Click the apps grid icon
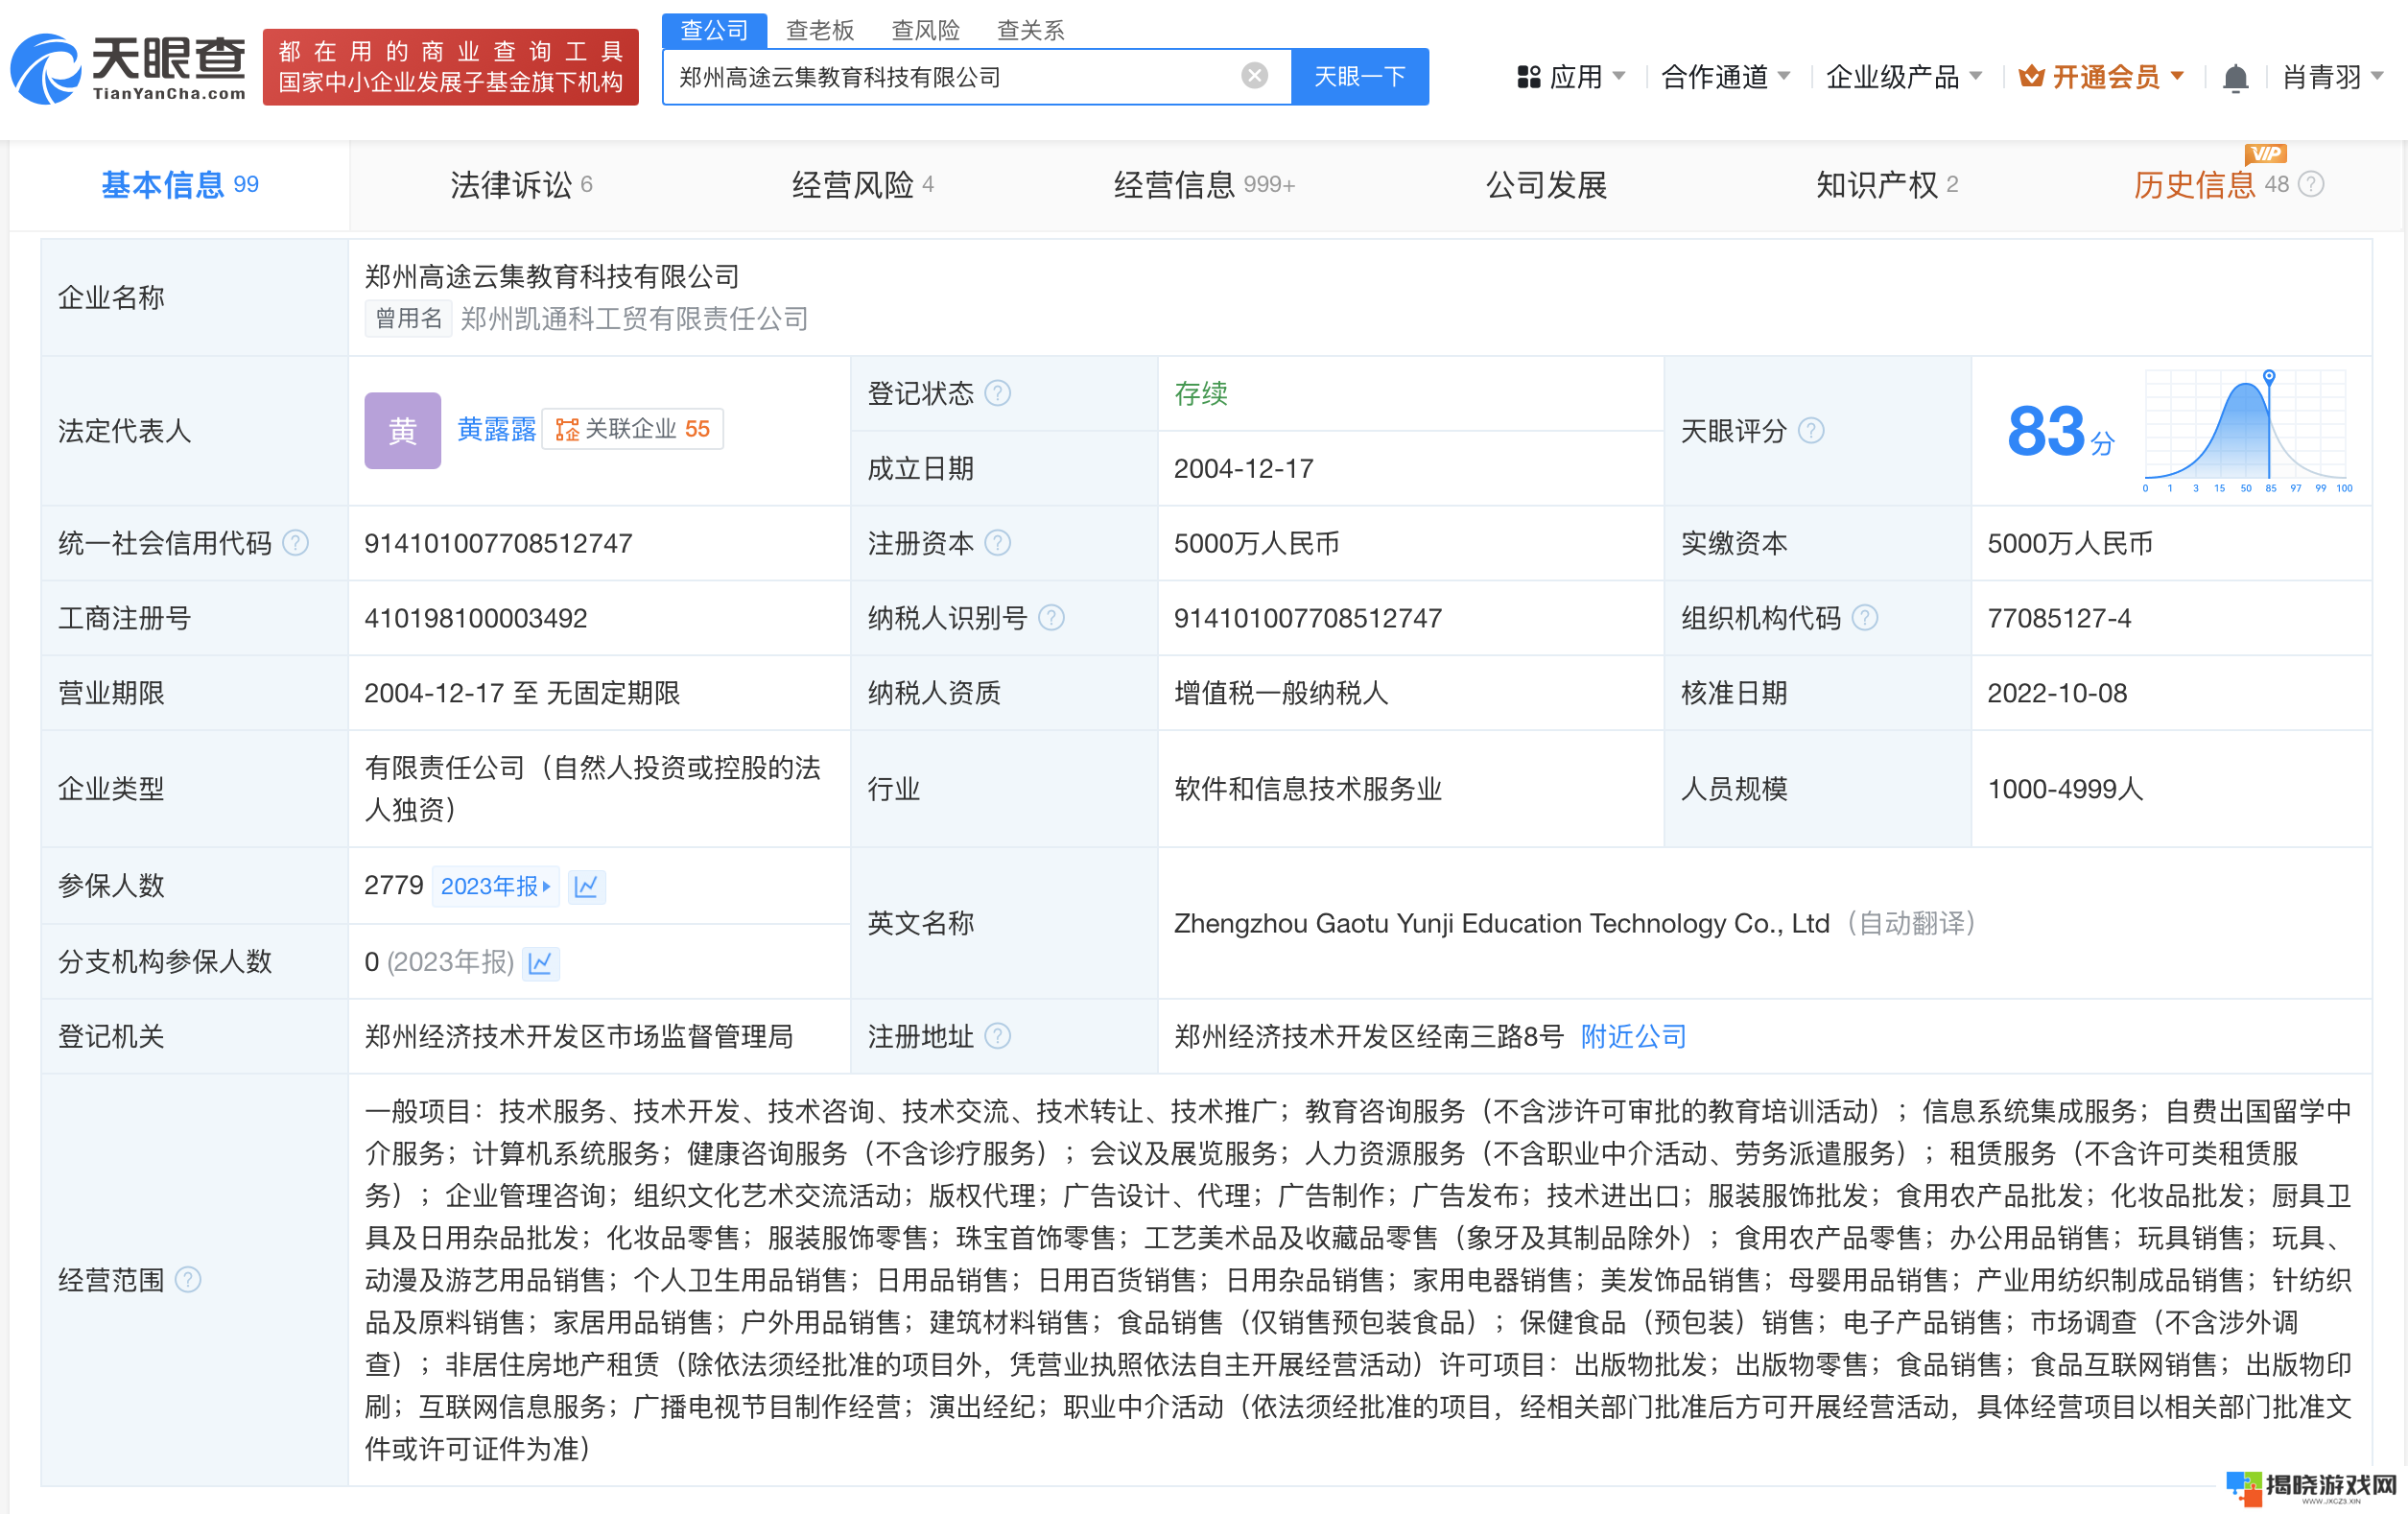The image size is (2408, 1514). click(1528, 77)
